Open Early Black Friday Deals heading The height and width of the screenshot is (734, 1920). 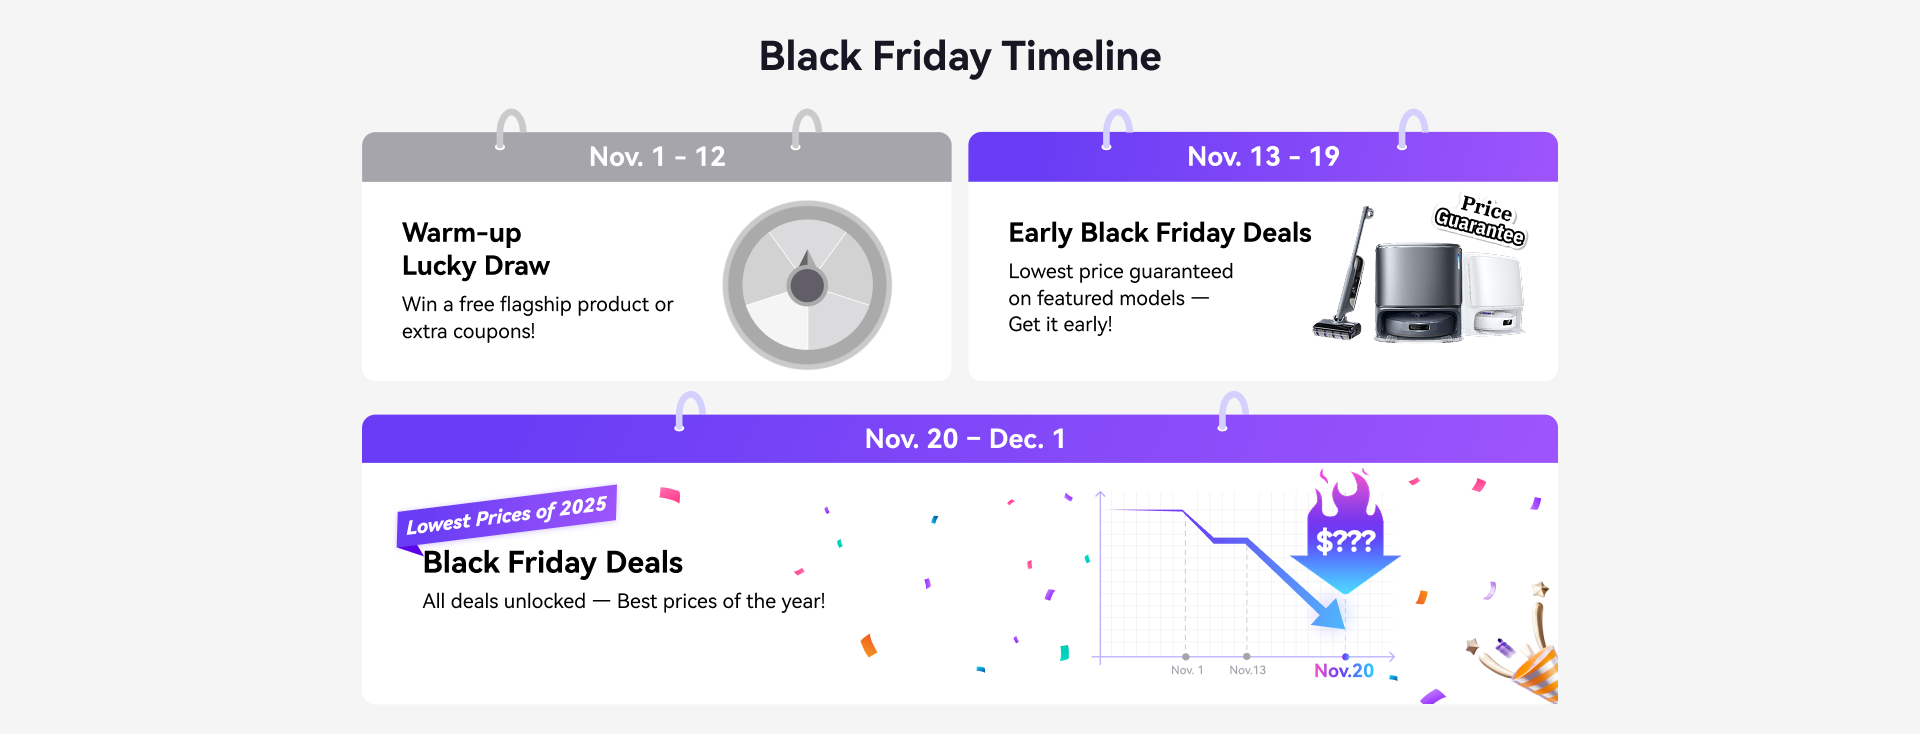coord(1160,233)
